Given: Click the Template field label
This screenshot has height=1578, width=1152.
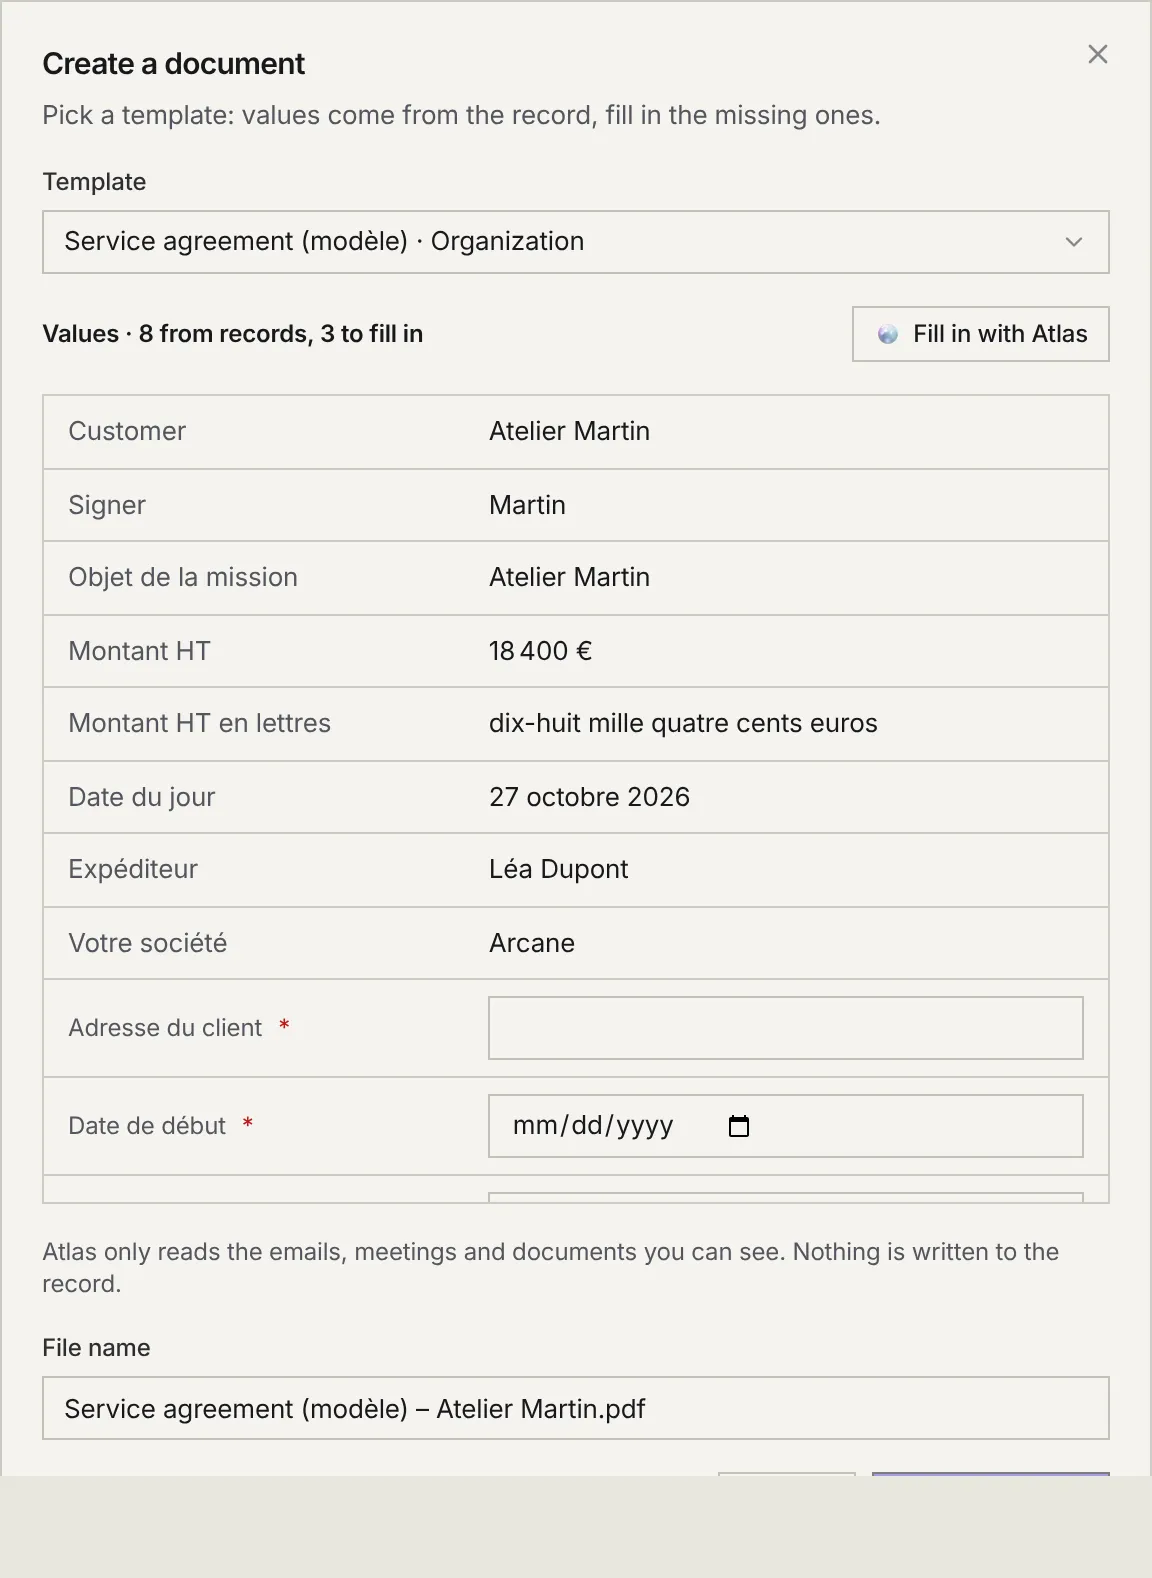Looking at the screenshot, I should [x=94, y=182].
